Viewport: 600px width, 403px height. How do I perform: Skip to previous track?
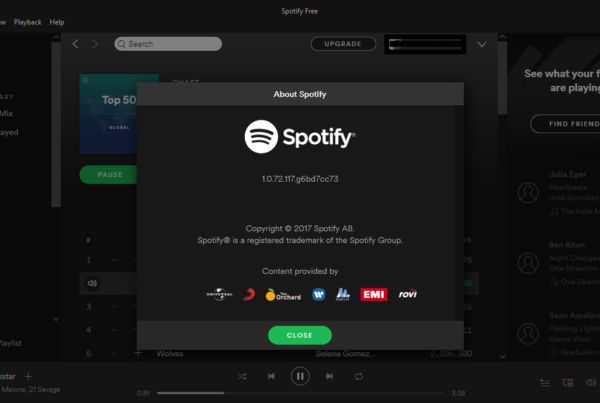point(271,376)
